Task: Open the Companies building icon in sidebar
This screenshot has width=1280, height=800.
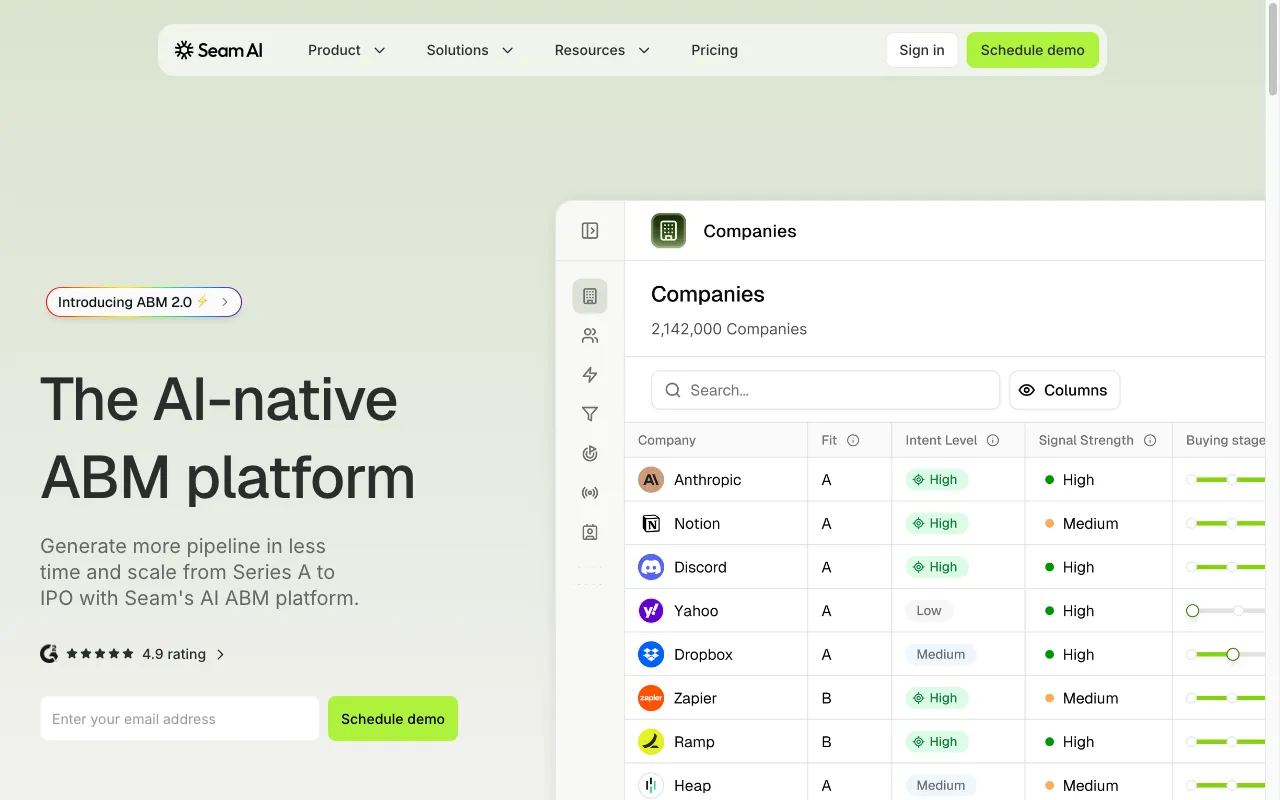Action: (590, 296)
